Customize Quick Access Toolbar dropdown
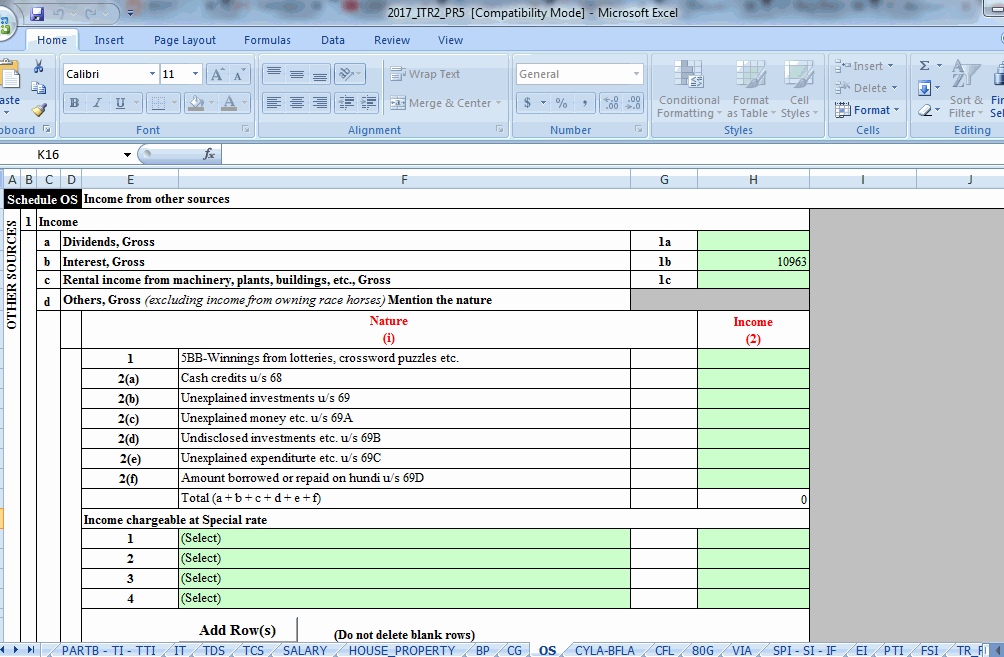The height and width of the screenshot is (657, 1004). tap(130, 13)
